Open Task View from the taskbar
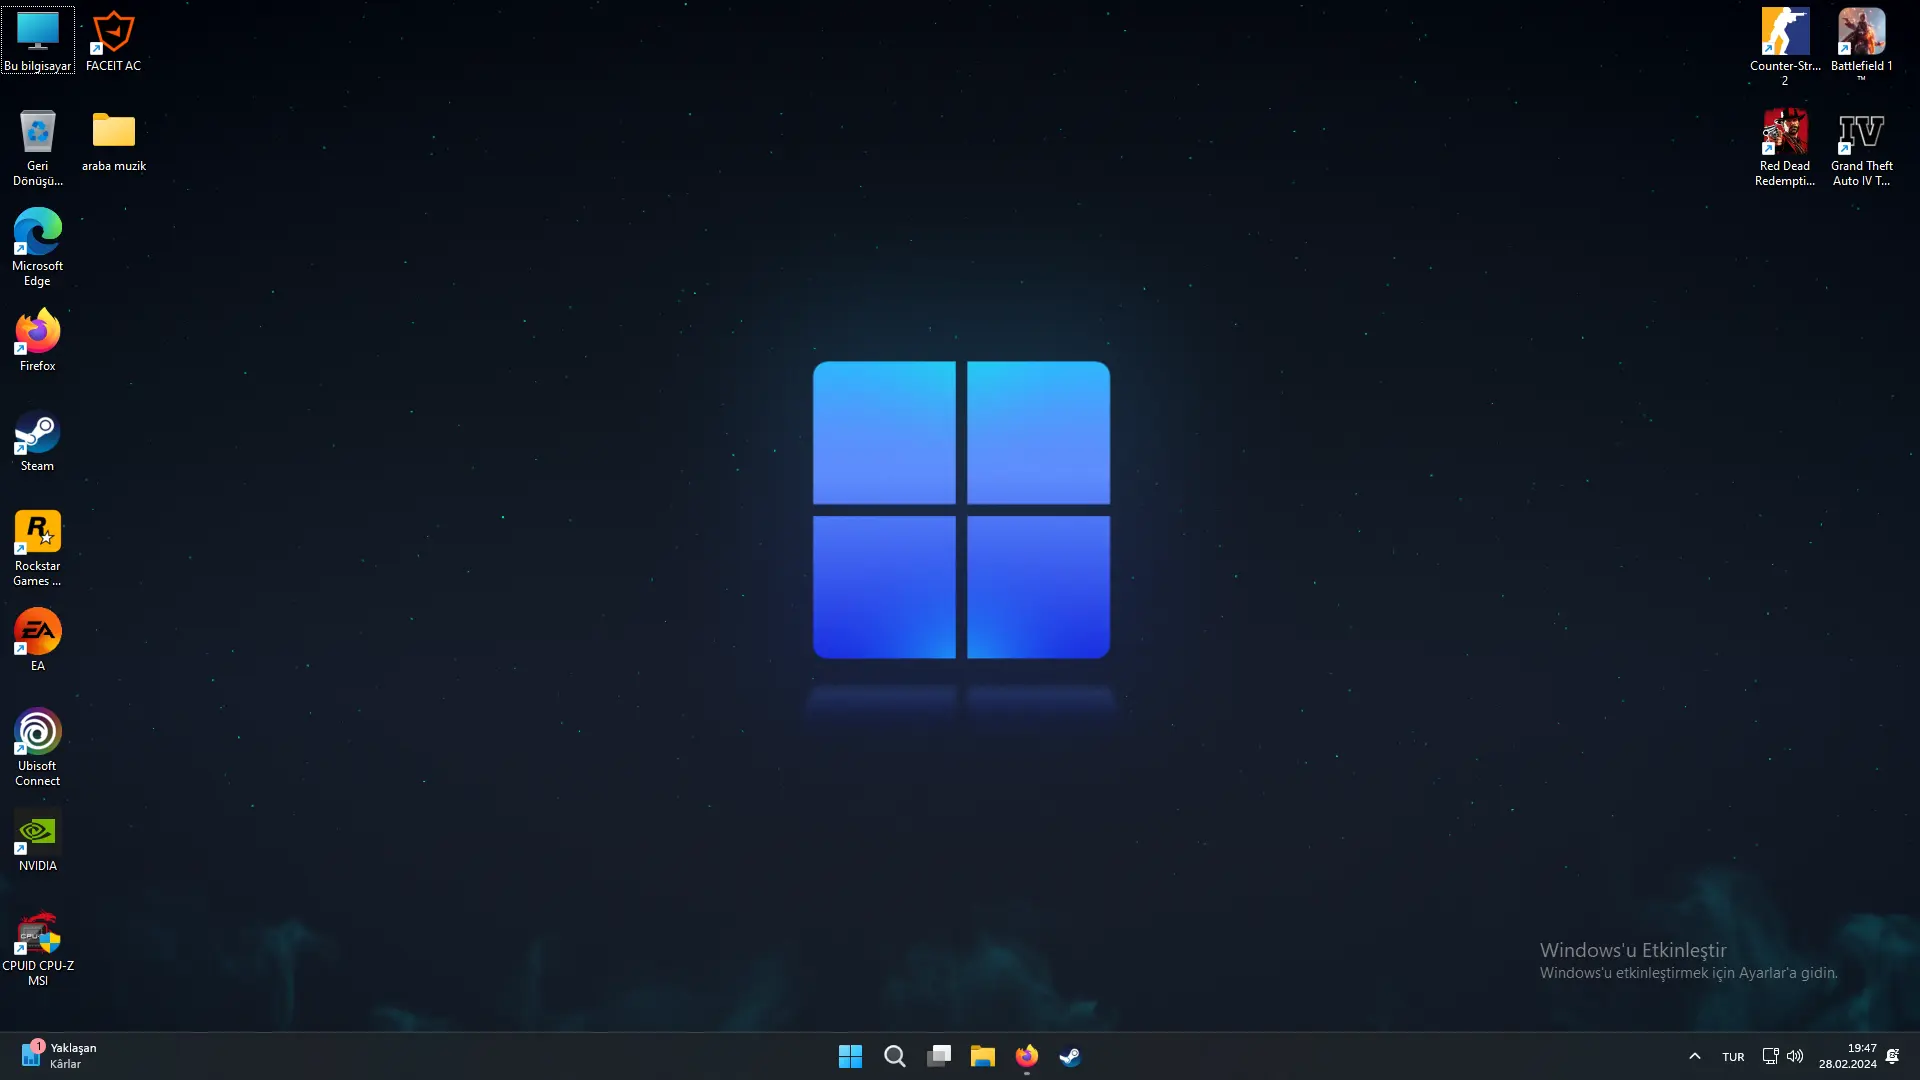The image size is (1920, 1080). point(939,1056)
